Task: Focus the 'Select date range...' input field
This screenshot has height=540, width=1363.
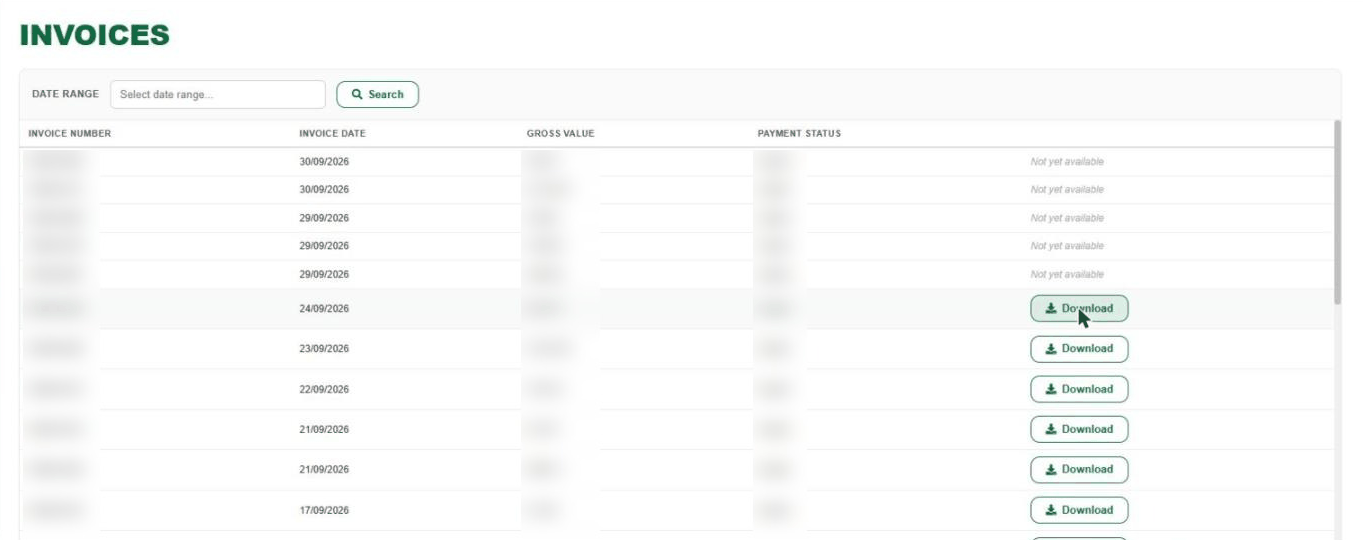Action: click(218, 94)
